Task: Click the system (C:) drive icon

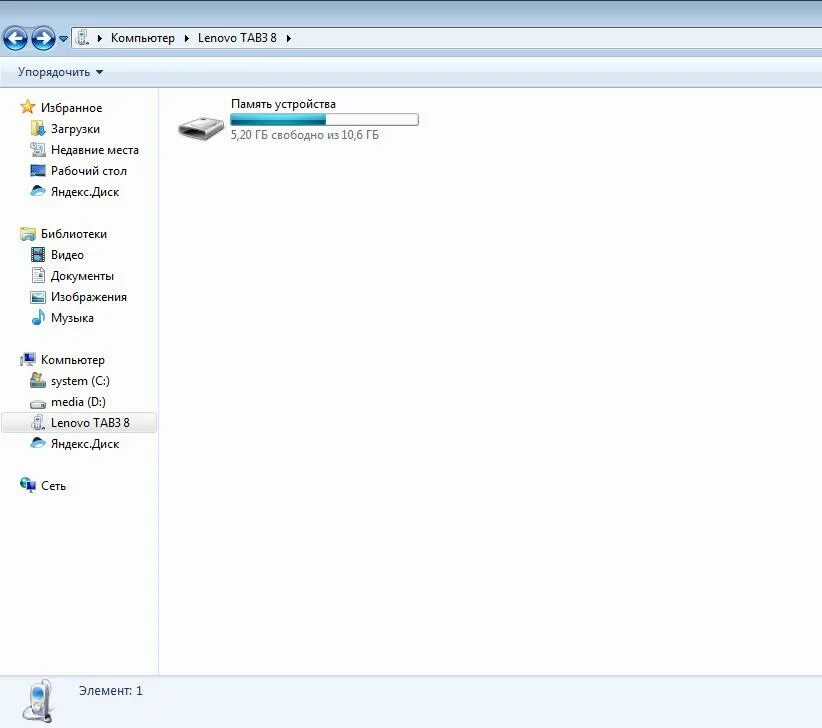Action: (38, 381)
